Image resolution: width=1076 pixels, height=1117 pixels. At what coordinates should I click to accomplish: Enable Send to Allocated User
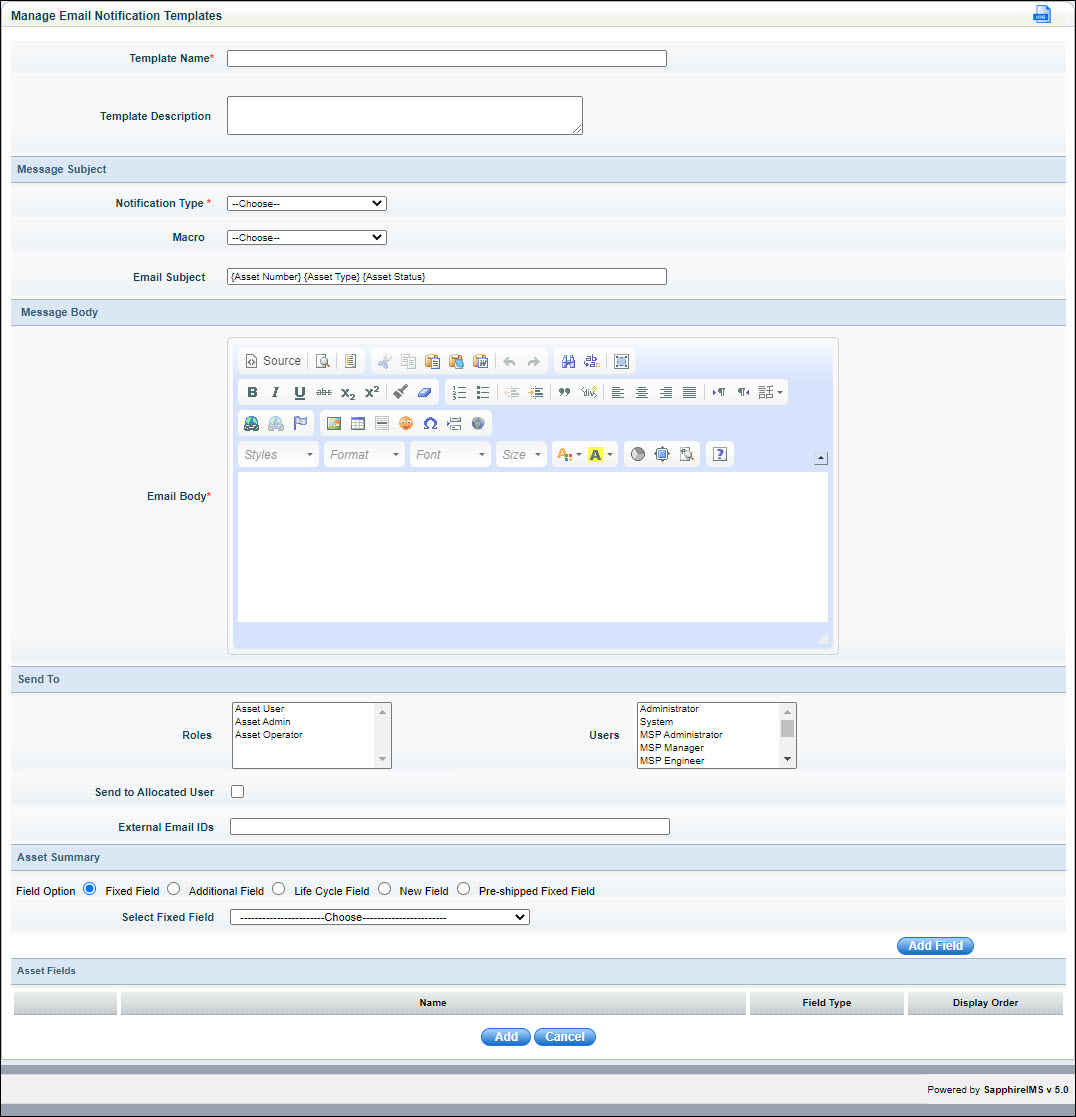[237, 791]
